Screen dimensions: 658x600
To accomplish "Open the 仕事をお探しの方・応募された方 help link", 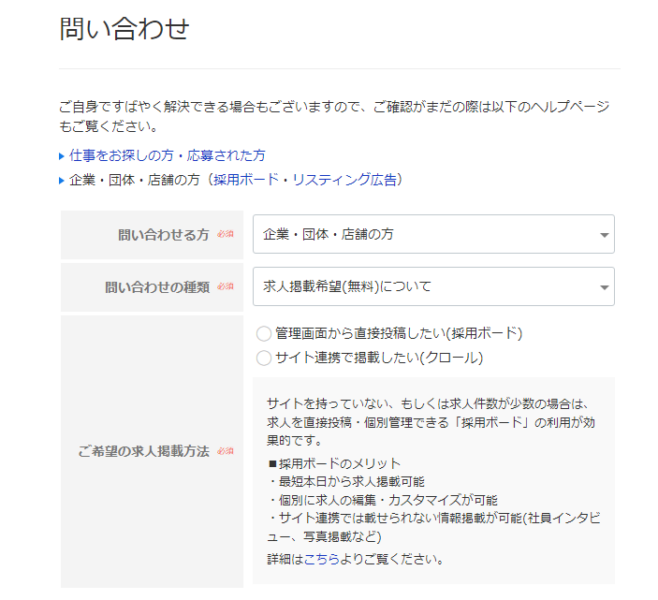I will (x=167, y=156).
